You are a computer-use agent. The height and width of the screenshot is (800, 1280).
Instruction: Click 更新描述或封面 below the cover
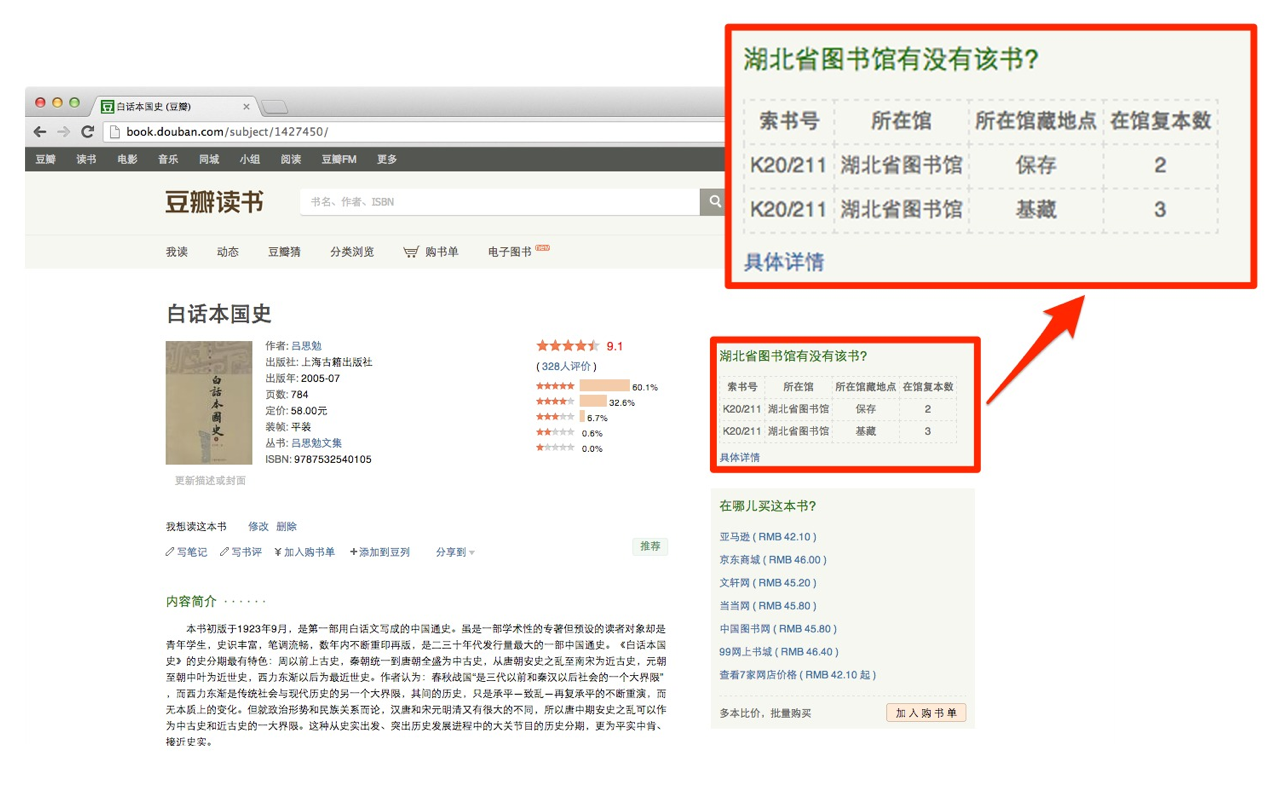click(x=210, y=481)
